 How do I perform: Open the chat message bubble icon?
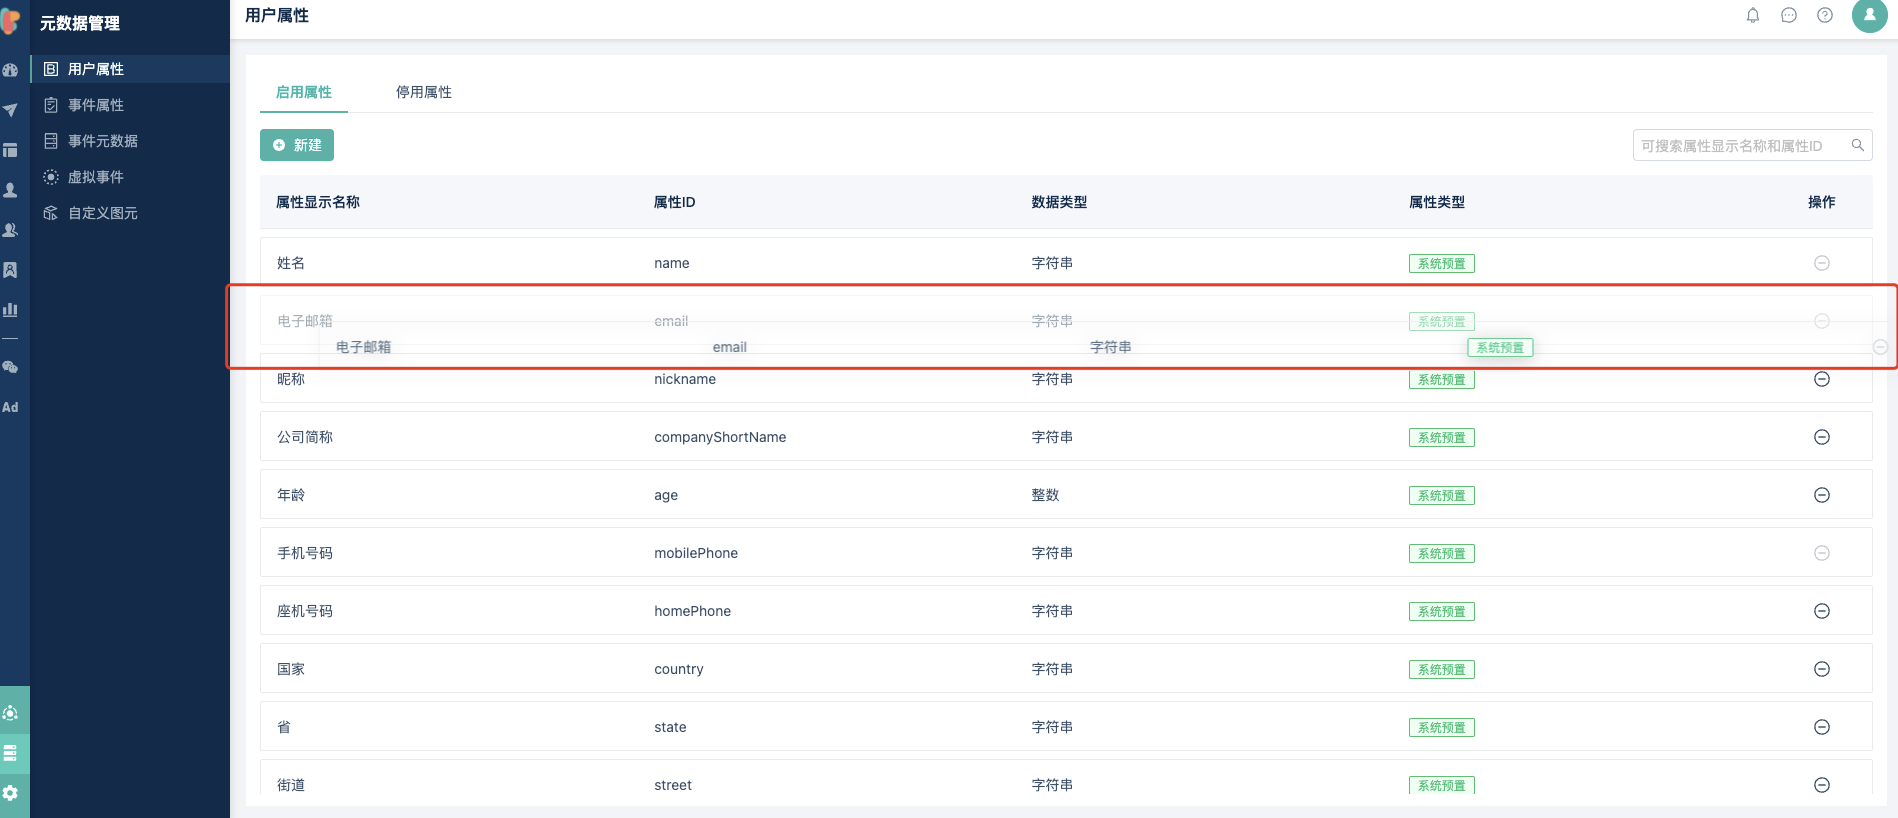coord(1789,15)
